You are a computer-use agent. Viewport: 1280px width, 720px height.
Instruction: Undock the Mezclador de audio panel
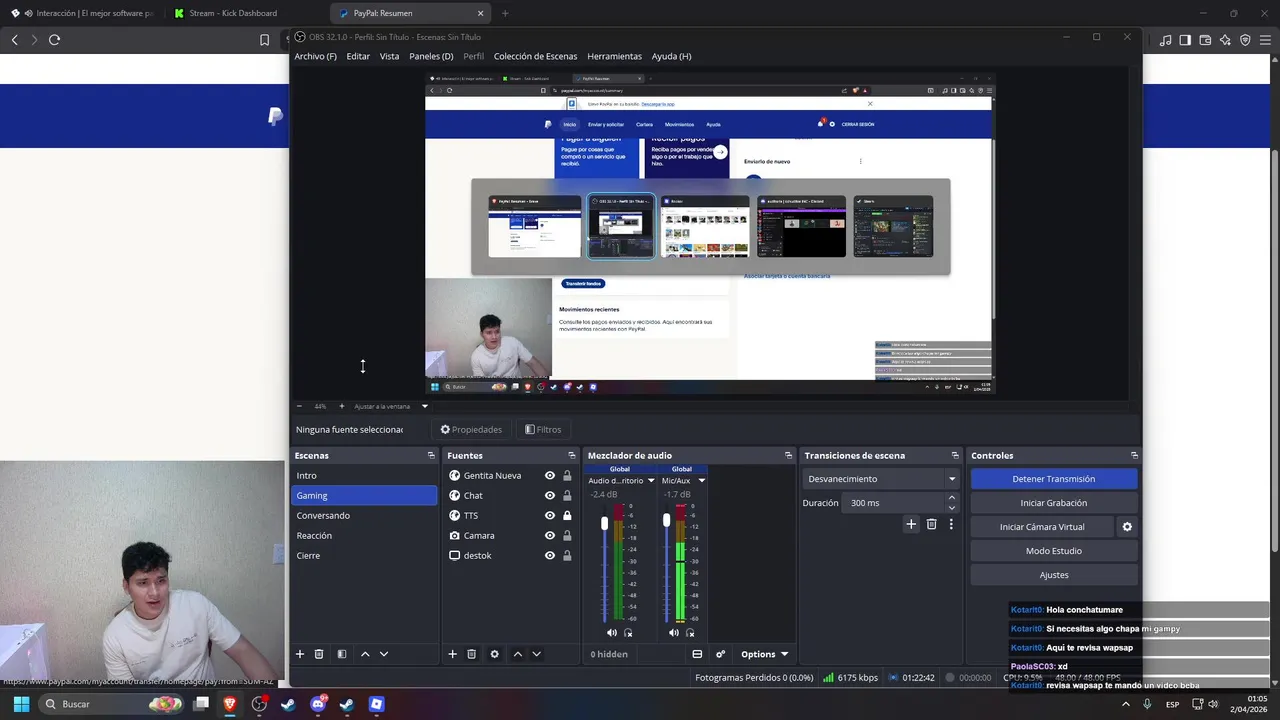pyautogui.click(x=788, y=455)
